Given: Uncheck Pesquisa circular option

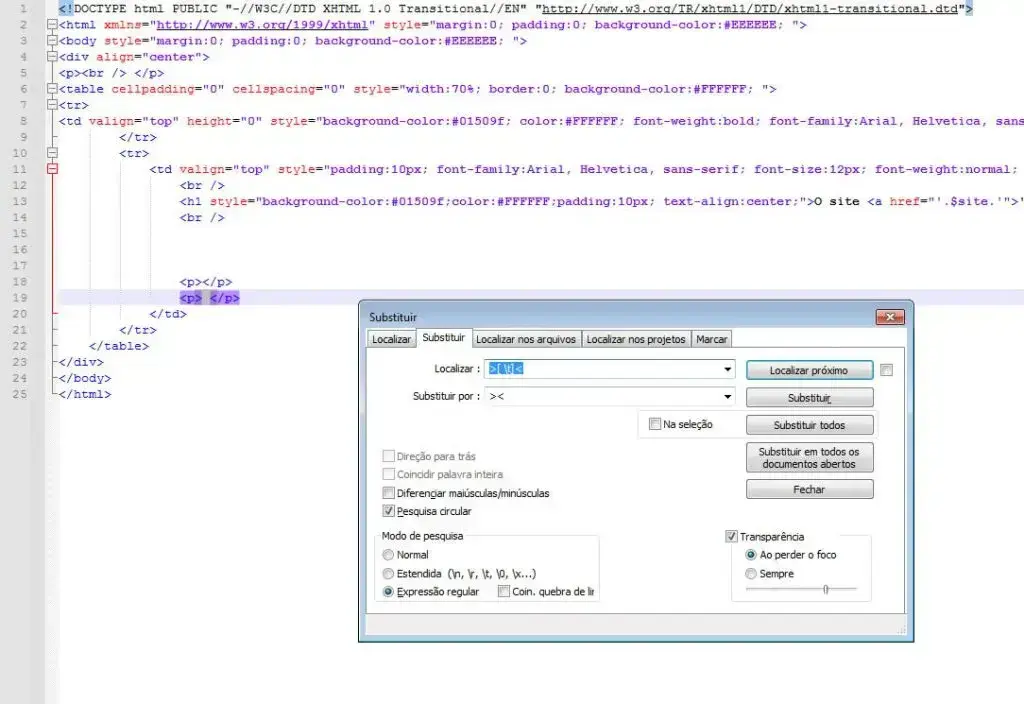Looking at the screenshot, I should point(389,511).
